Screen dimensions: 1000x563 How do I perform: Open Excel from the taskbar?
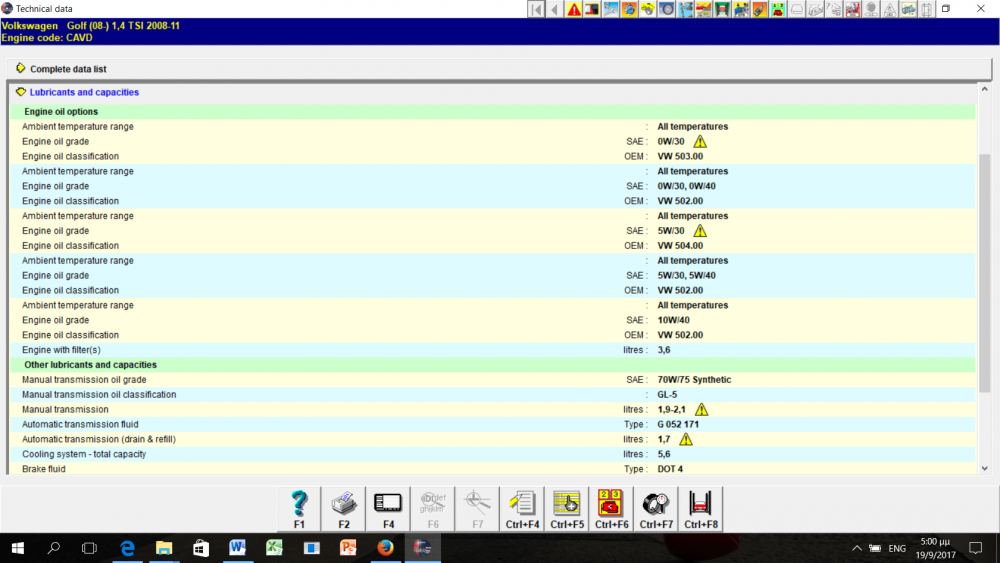[274, 548]
